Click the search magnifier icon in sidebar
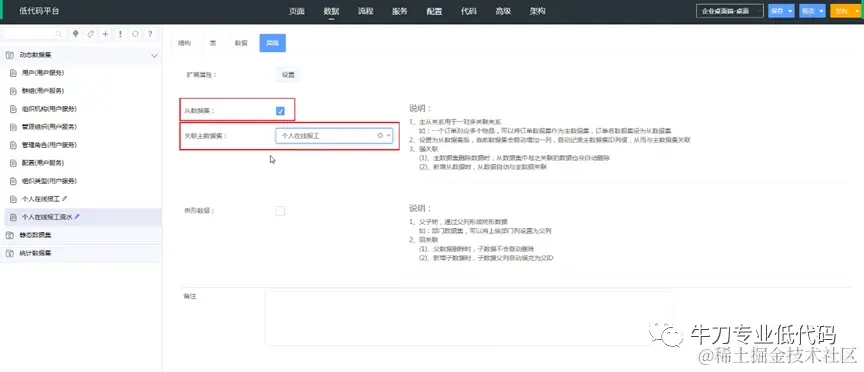Screen dimensions: 864x372 [x=59, y=34]
